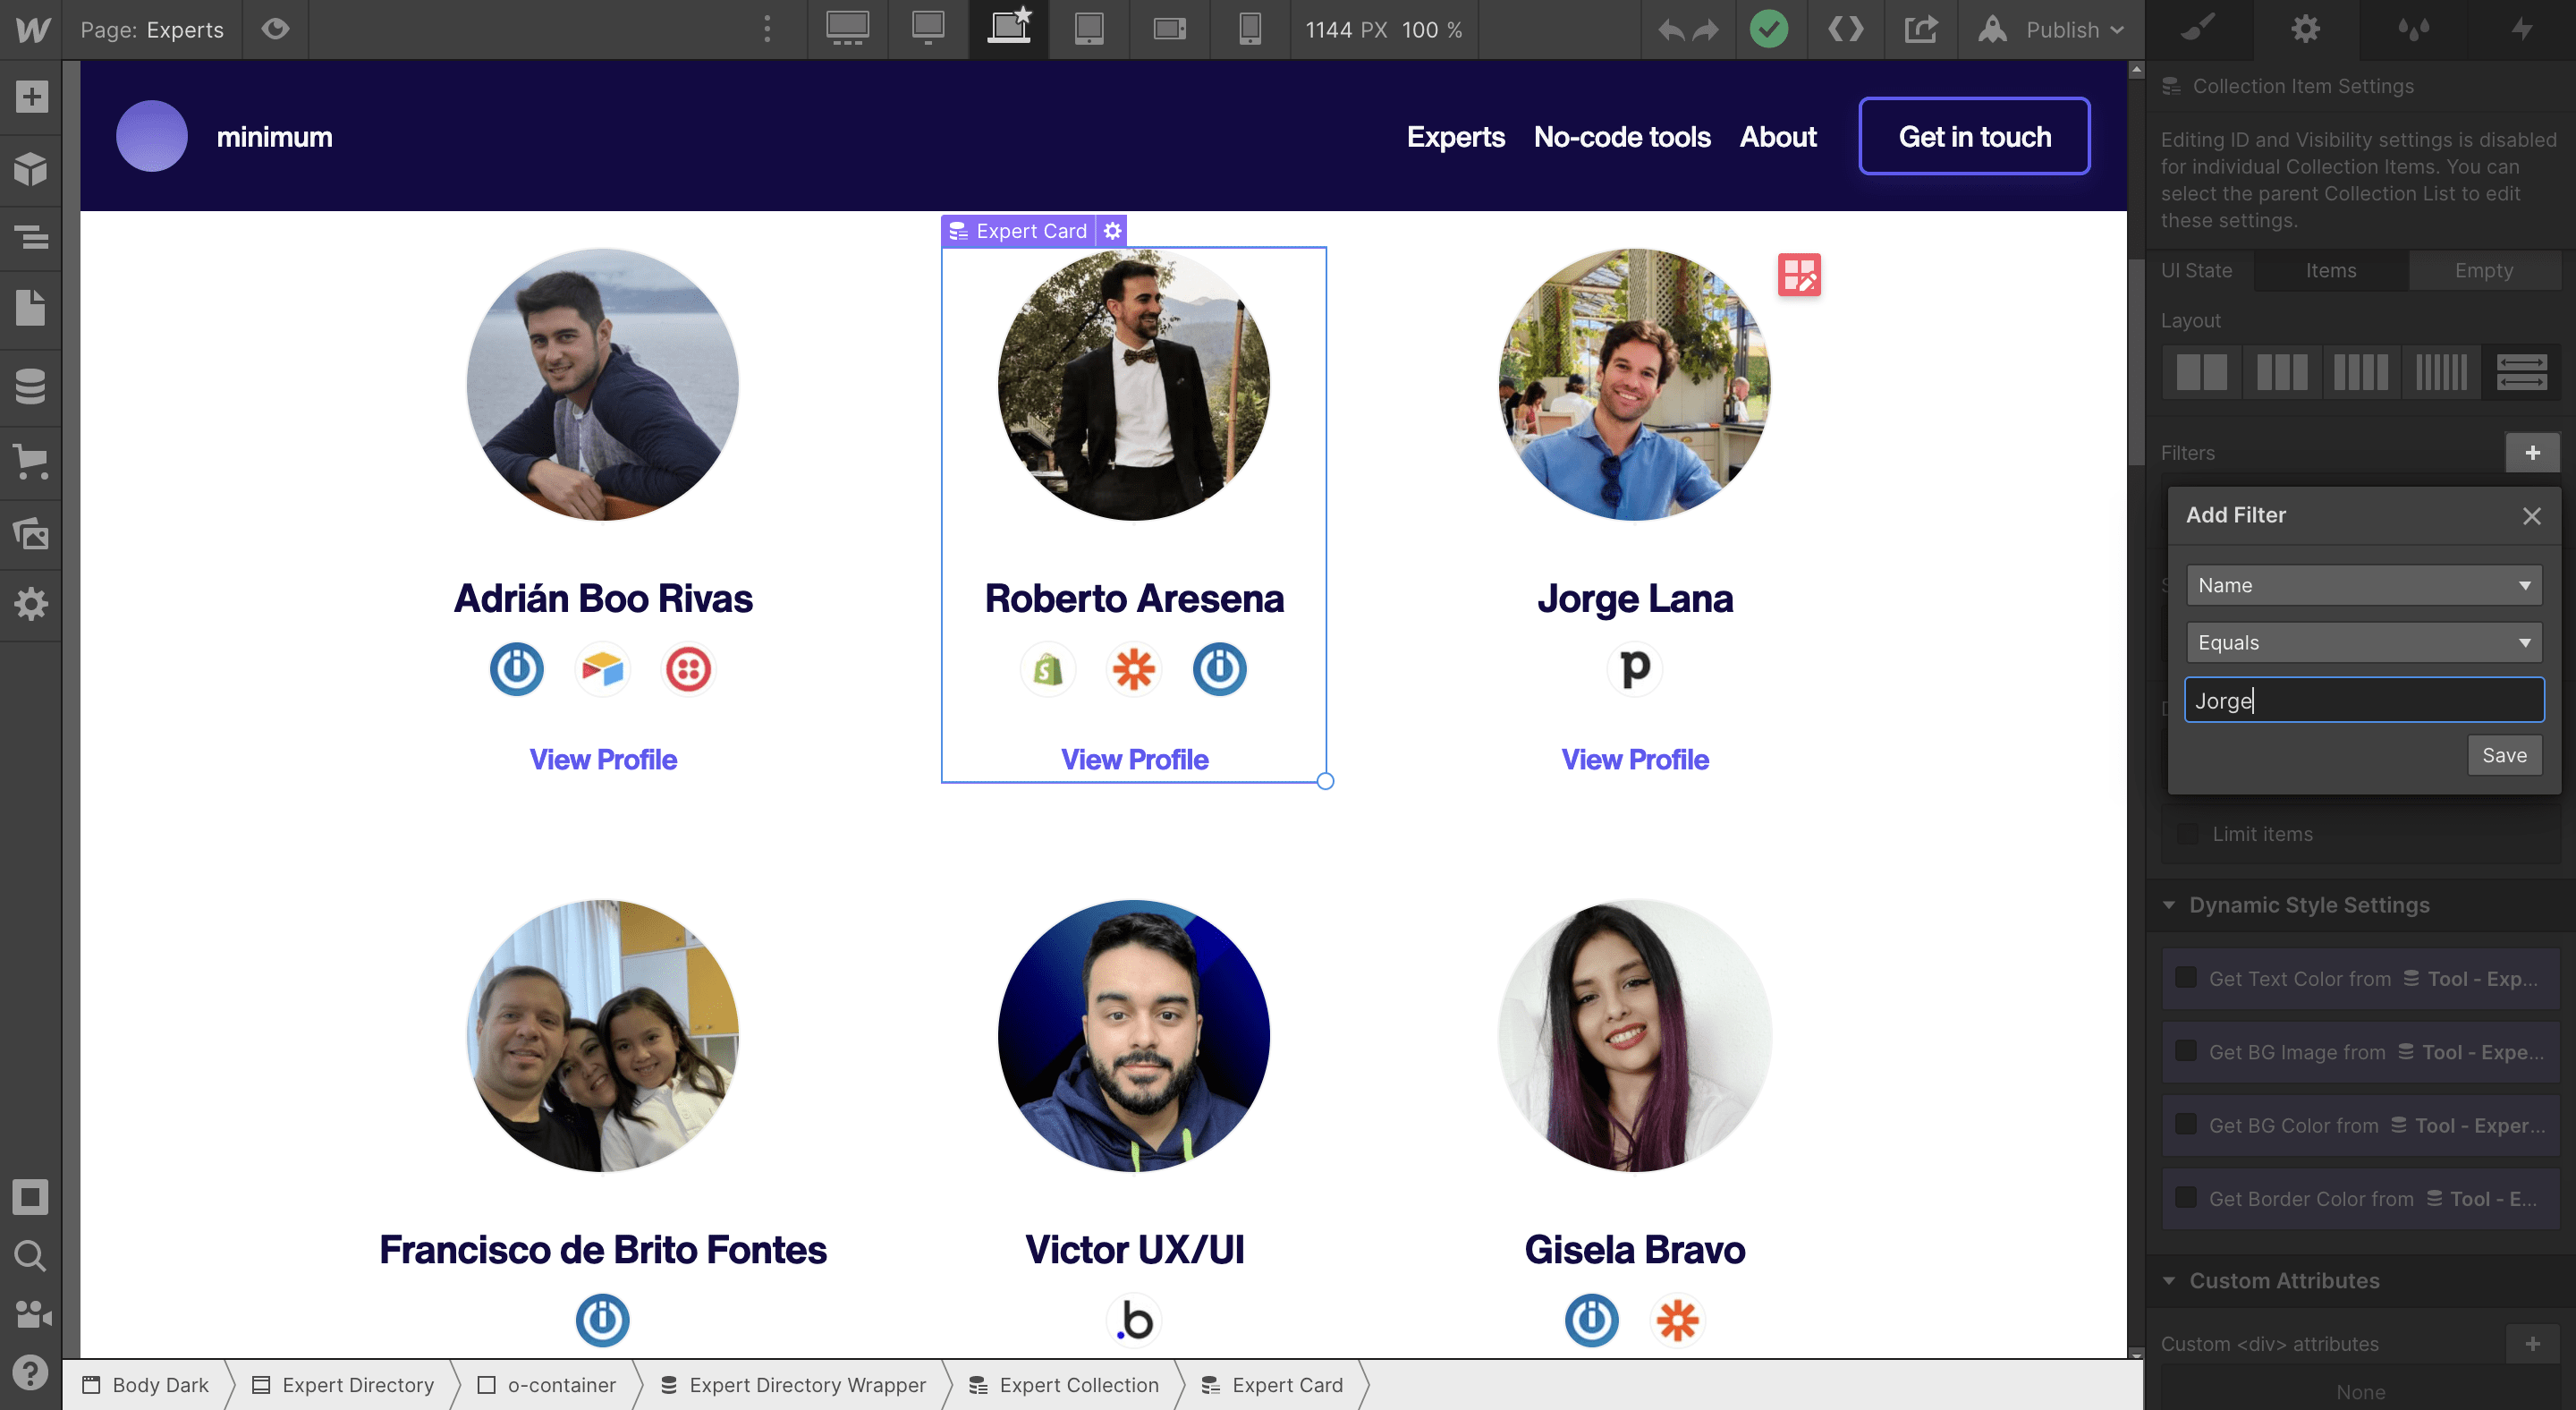Viewport: 2576px width, 1410px height.
Task: Open the Style Manager drops tab
Action: pos(2413,29)
